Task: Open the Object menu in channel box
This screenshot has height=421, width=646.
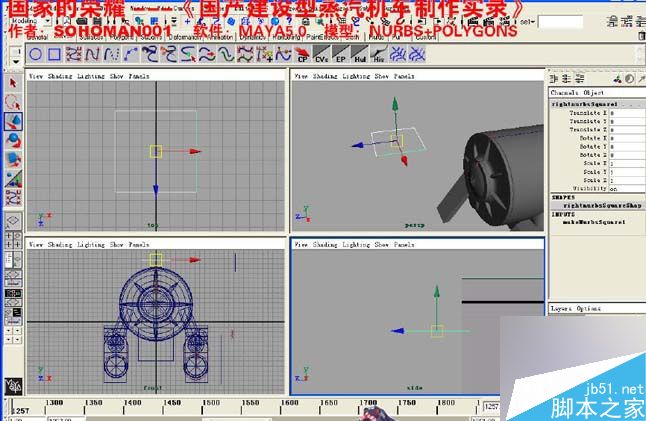Action: pyautogui.click(x=594, y=92)
